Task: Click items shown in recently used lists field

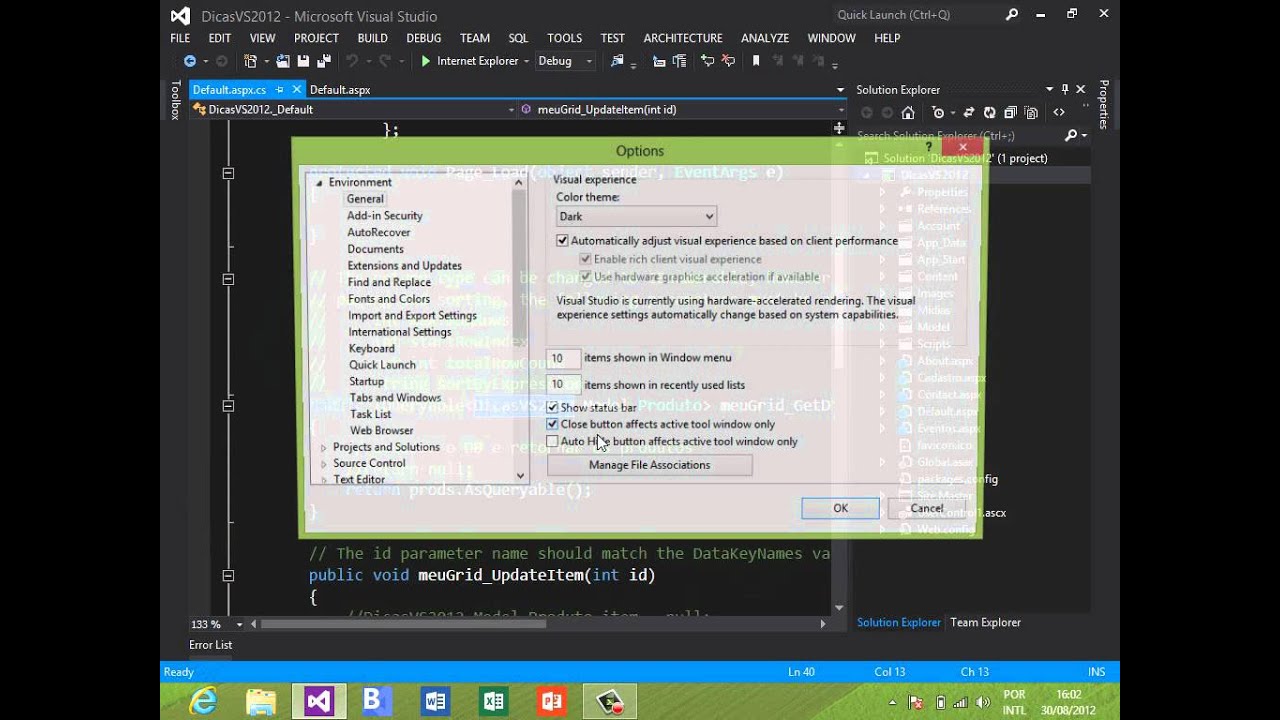Action: click(563, 384)
